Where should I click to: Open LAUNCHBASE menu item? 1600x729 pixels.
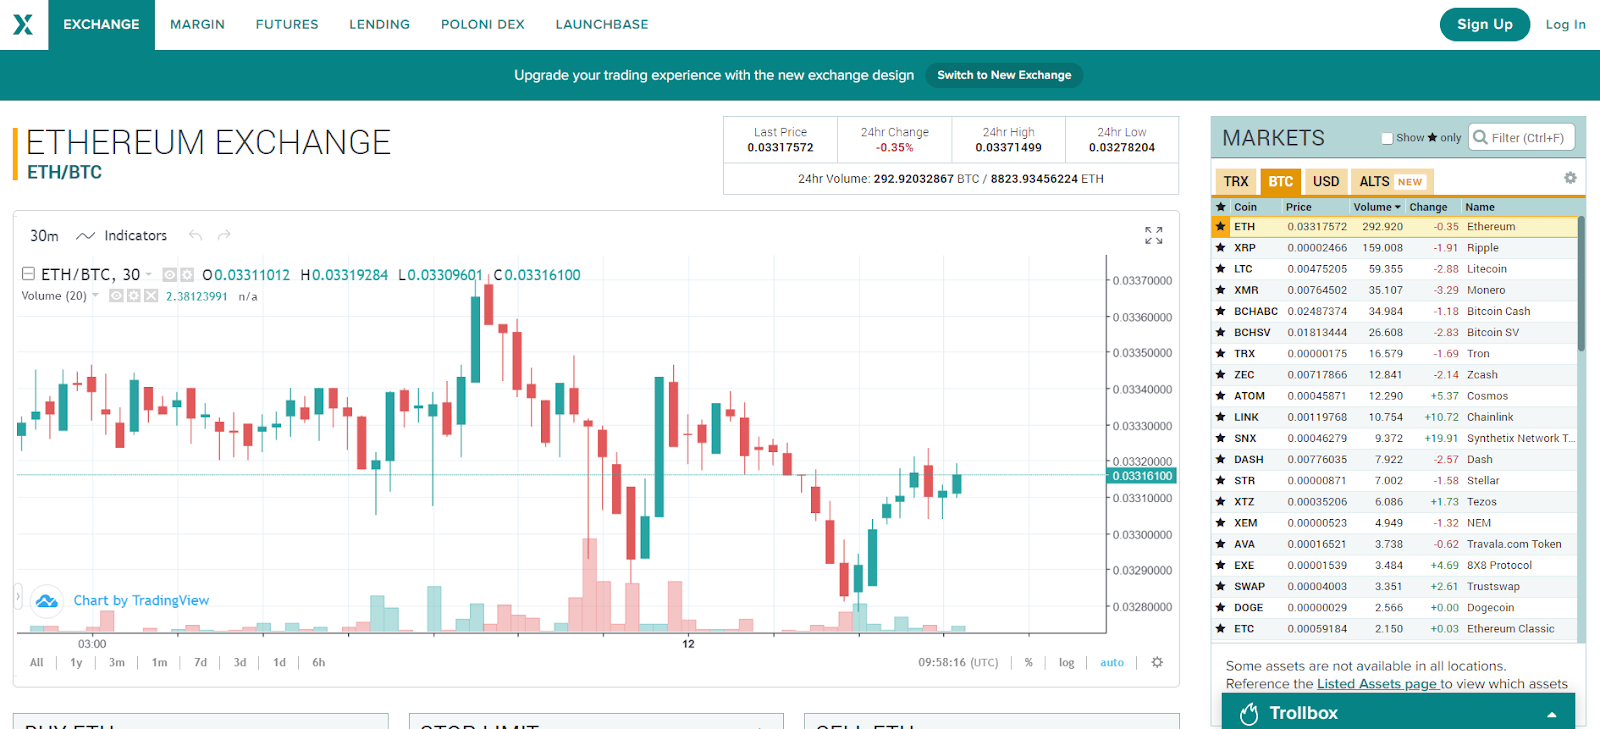(x=602, y=24)
